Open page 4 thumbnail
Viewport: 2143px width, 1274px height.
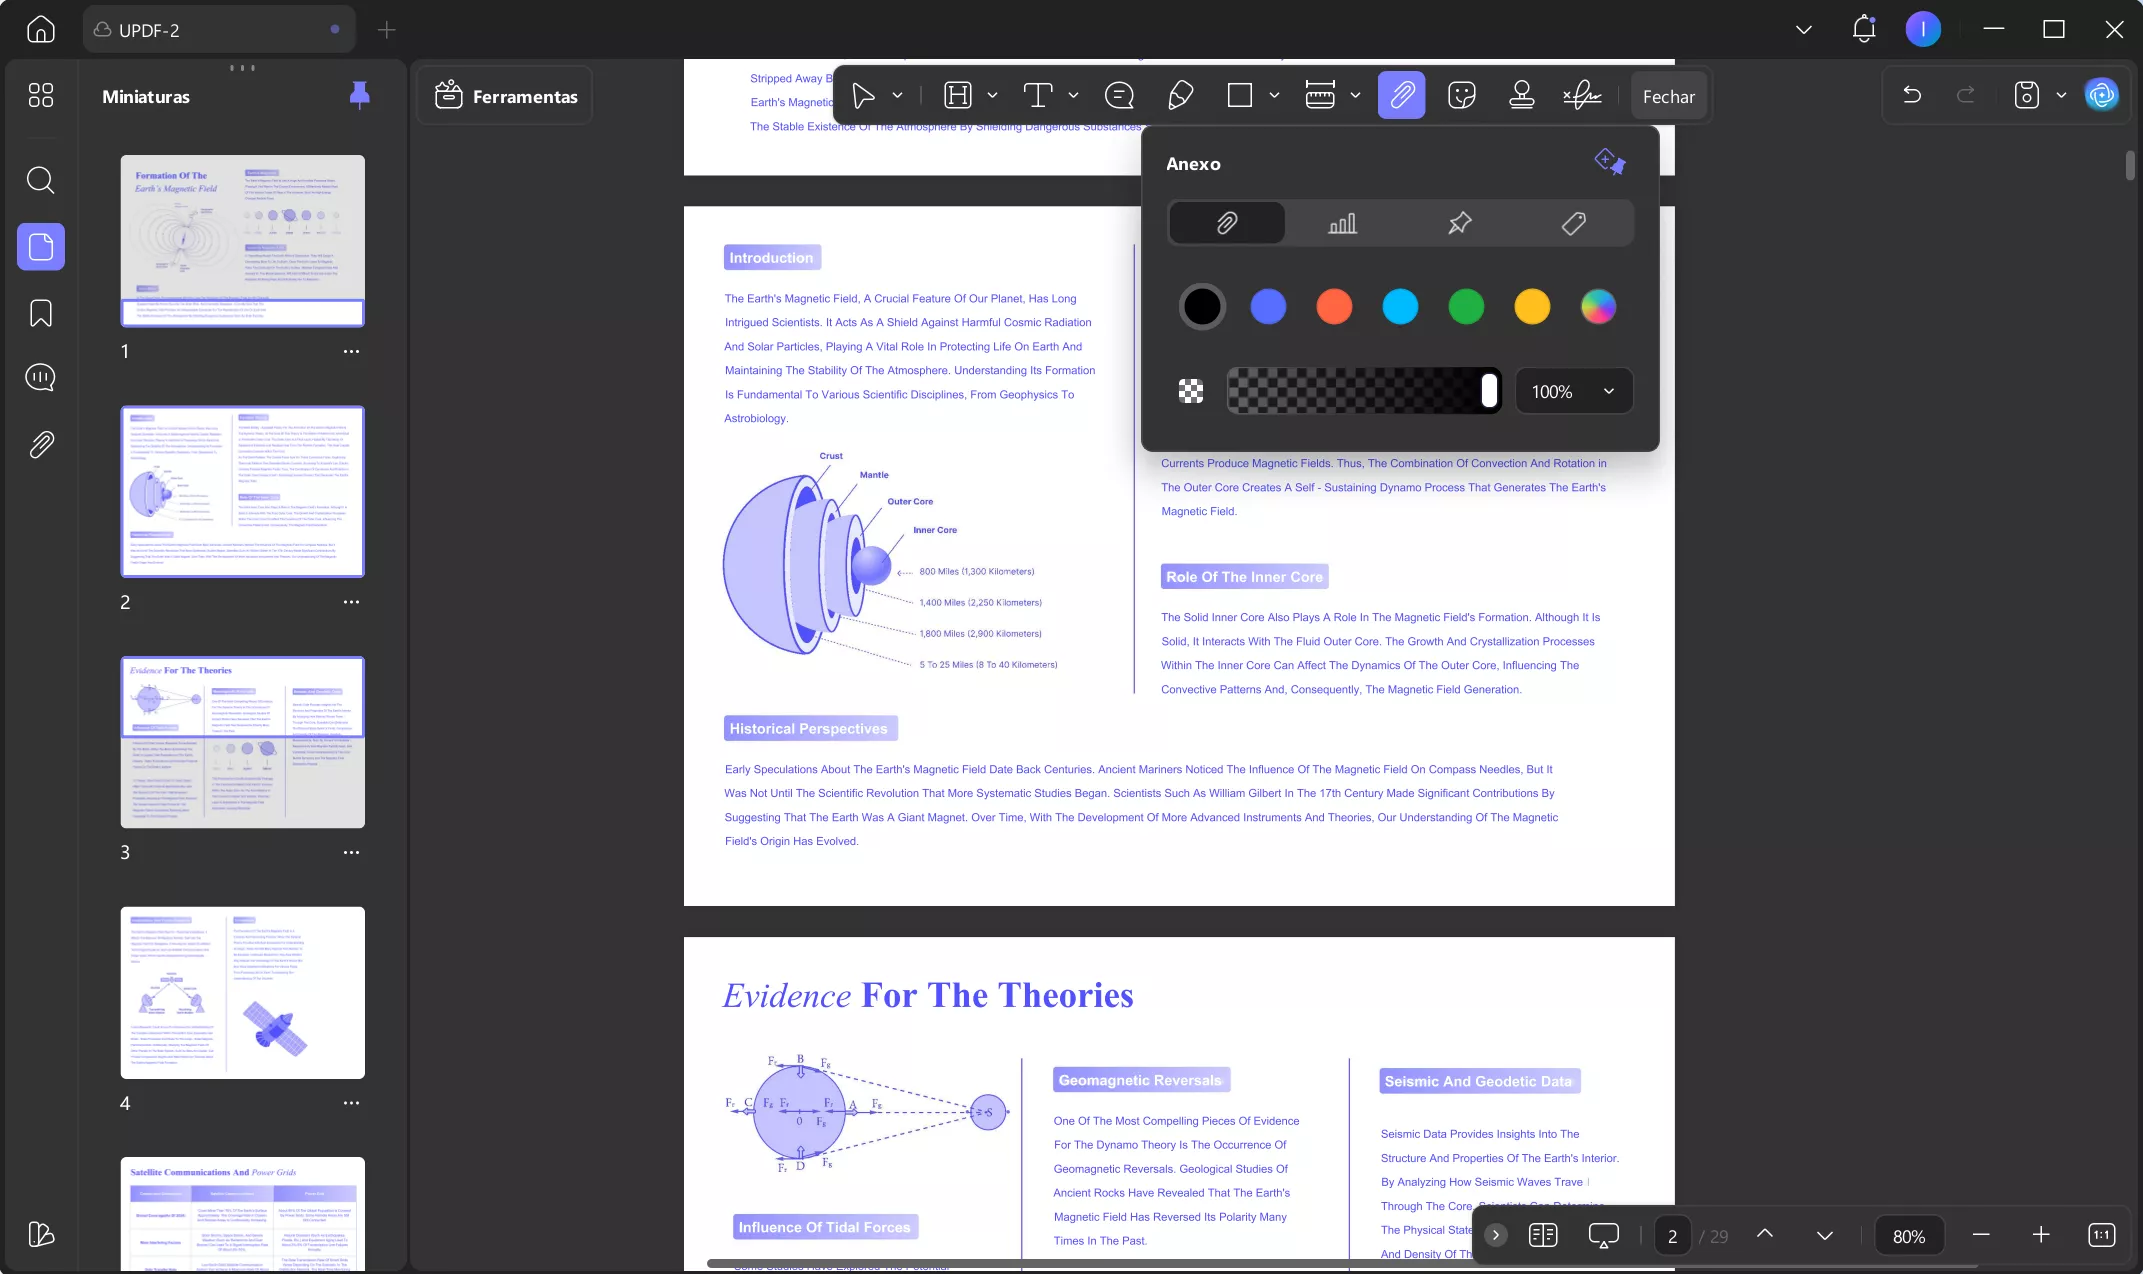pos(242,992)
